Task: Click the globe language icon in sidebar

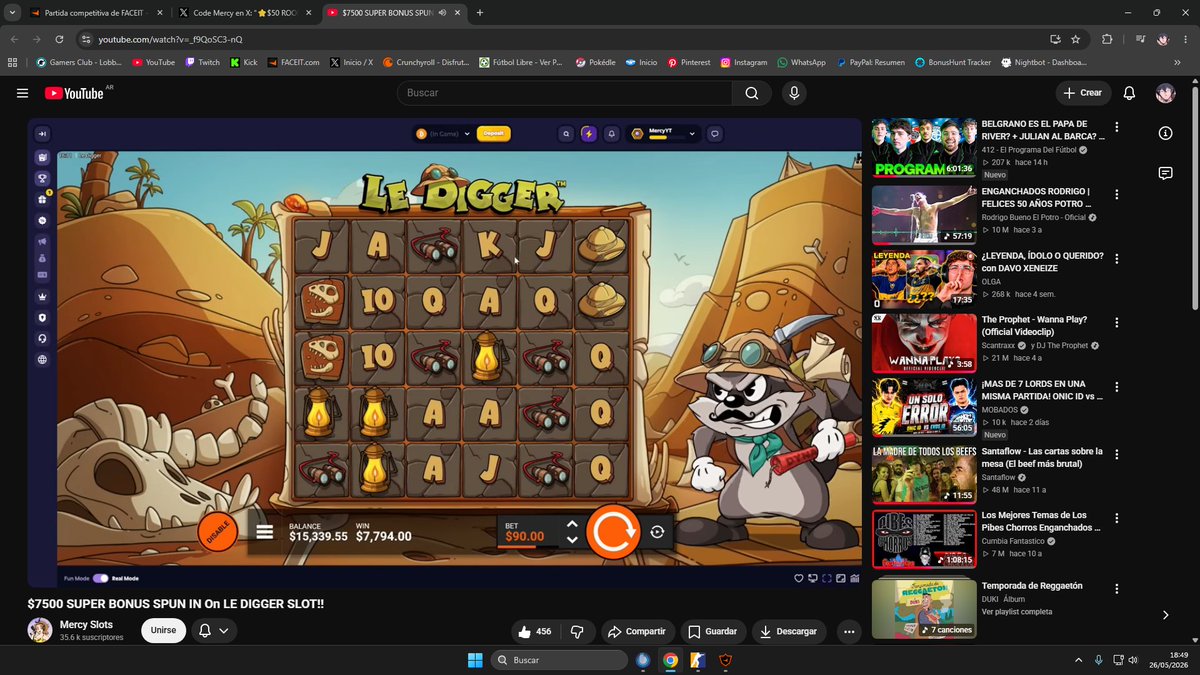Action: click(43, 359)
